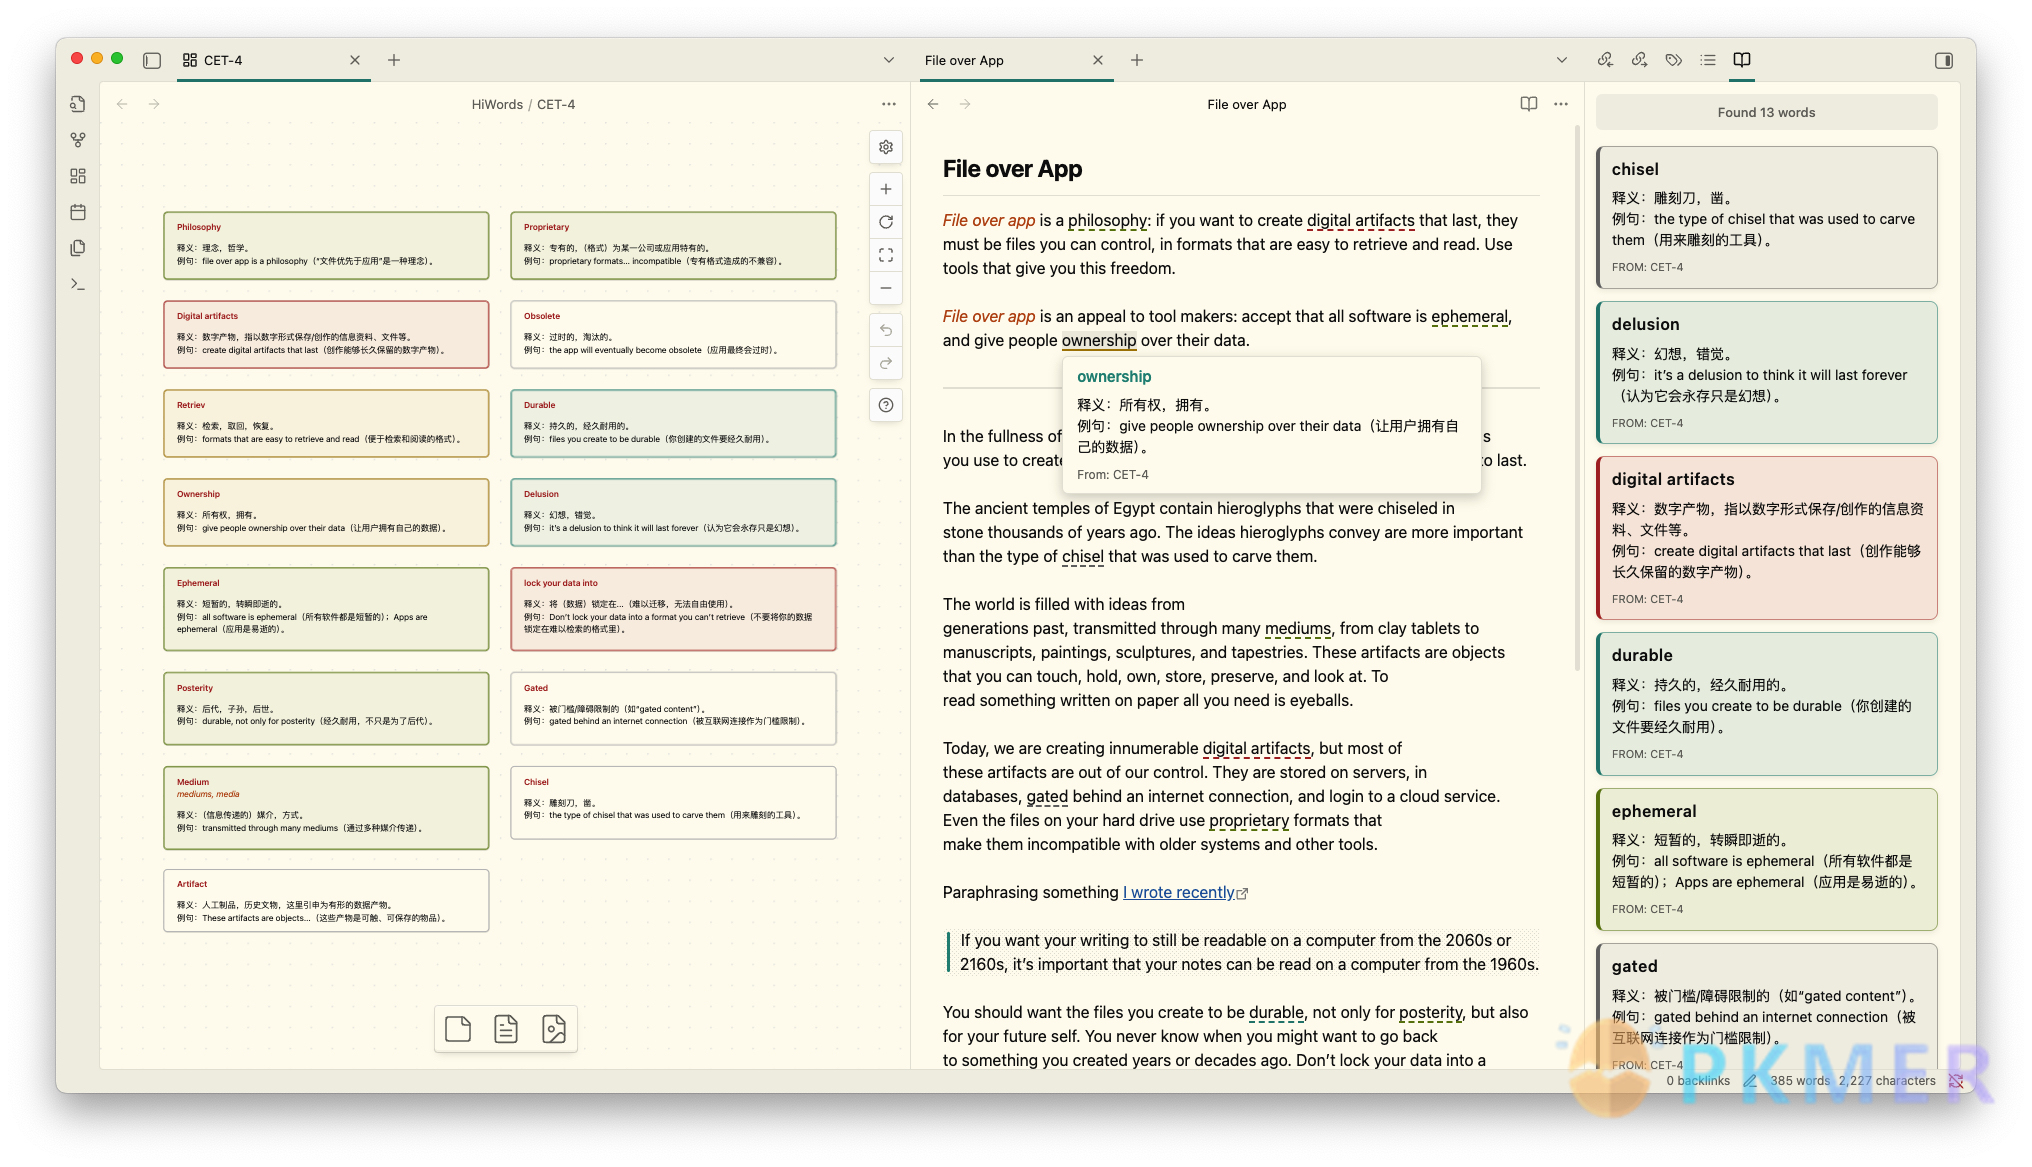
Task: Zoom in on the canvas
Action: pos(885,189)
